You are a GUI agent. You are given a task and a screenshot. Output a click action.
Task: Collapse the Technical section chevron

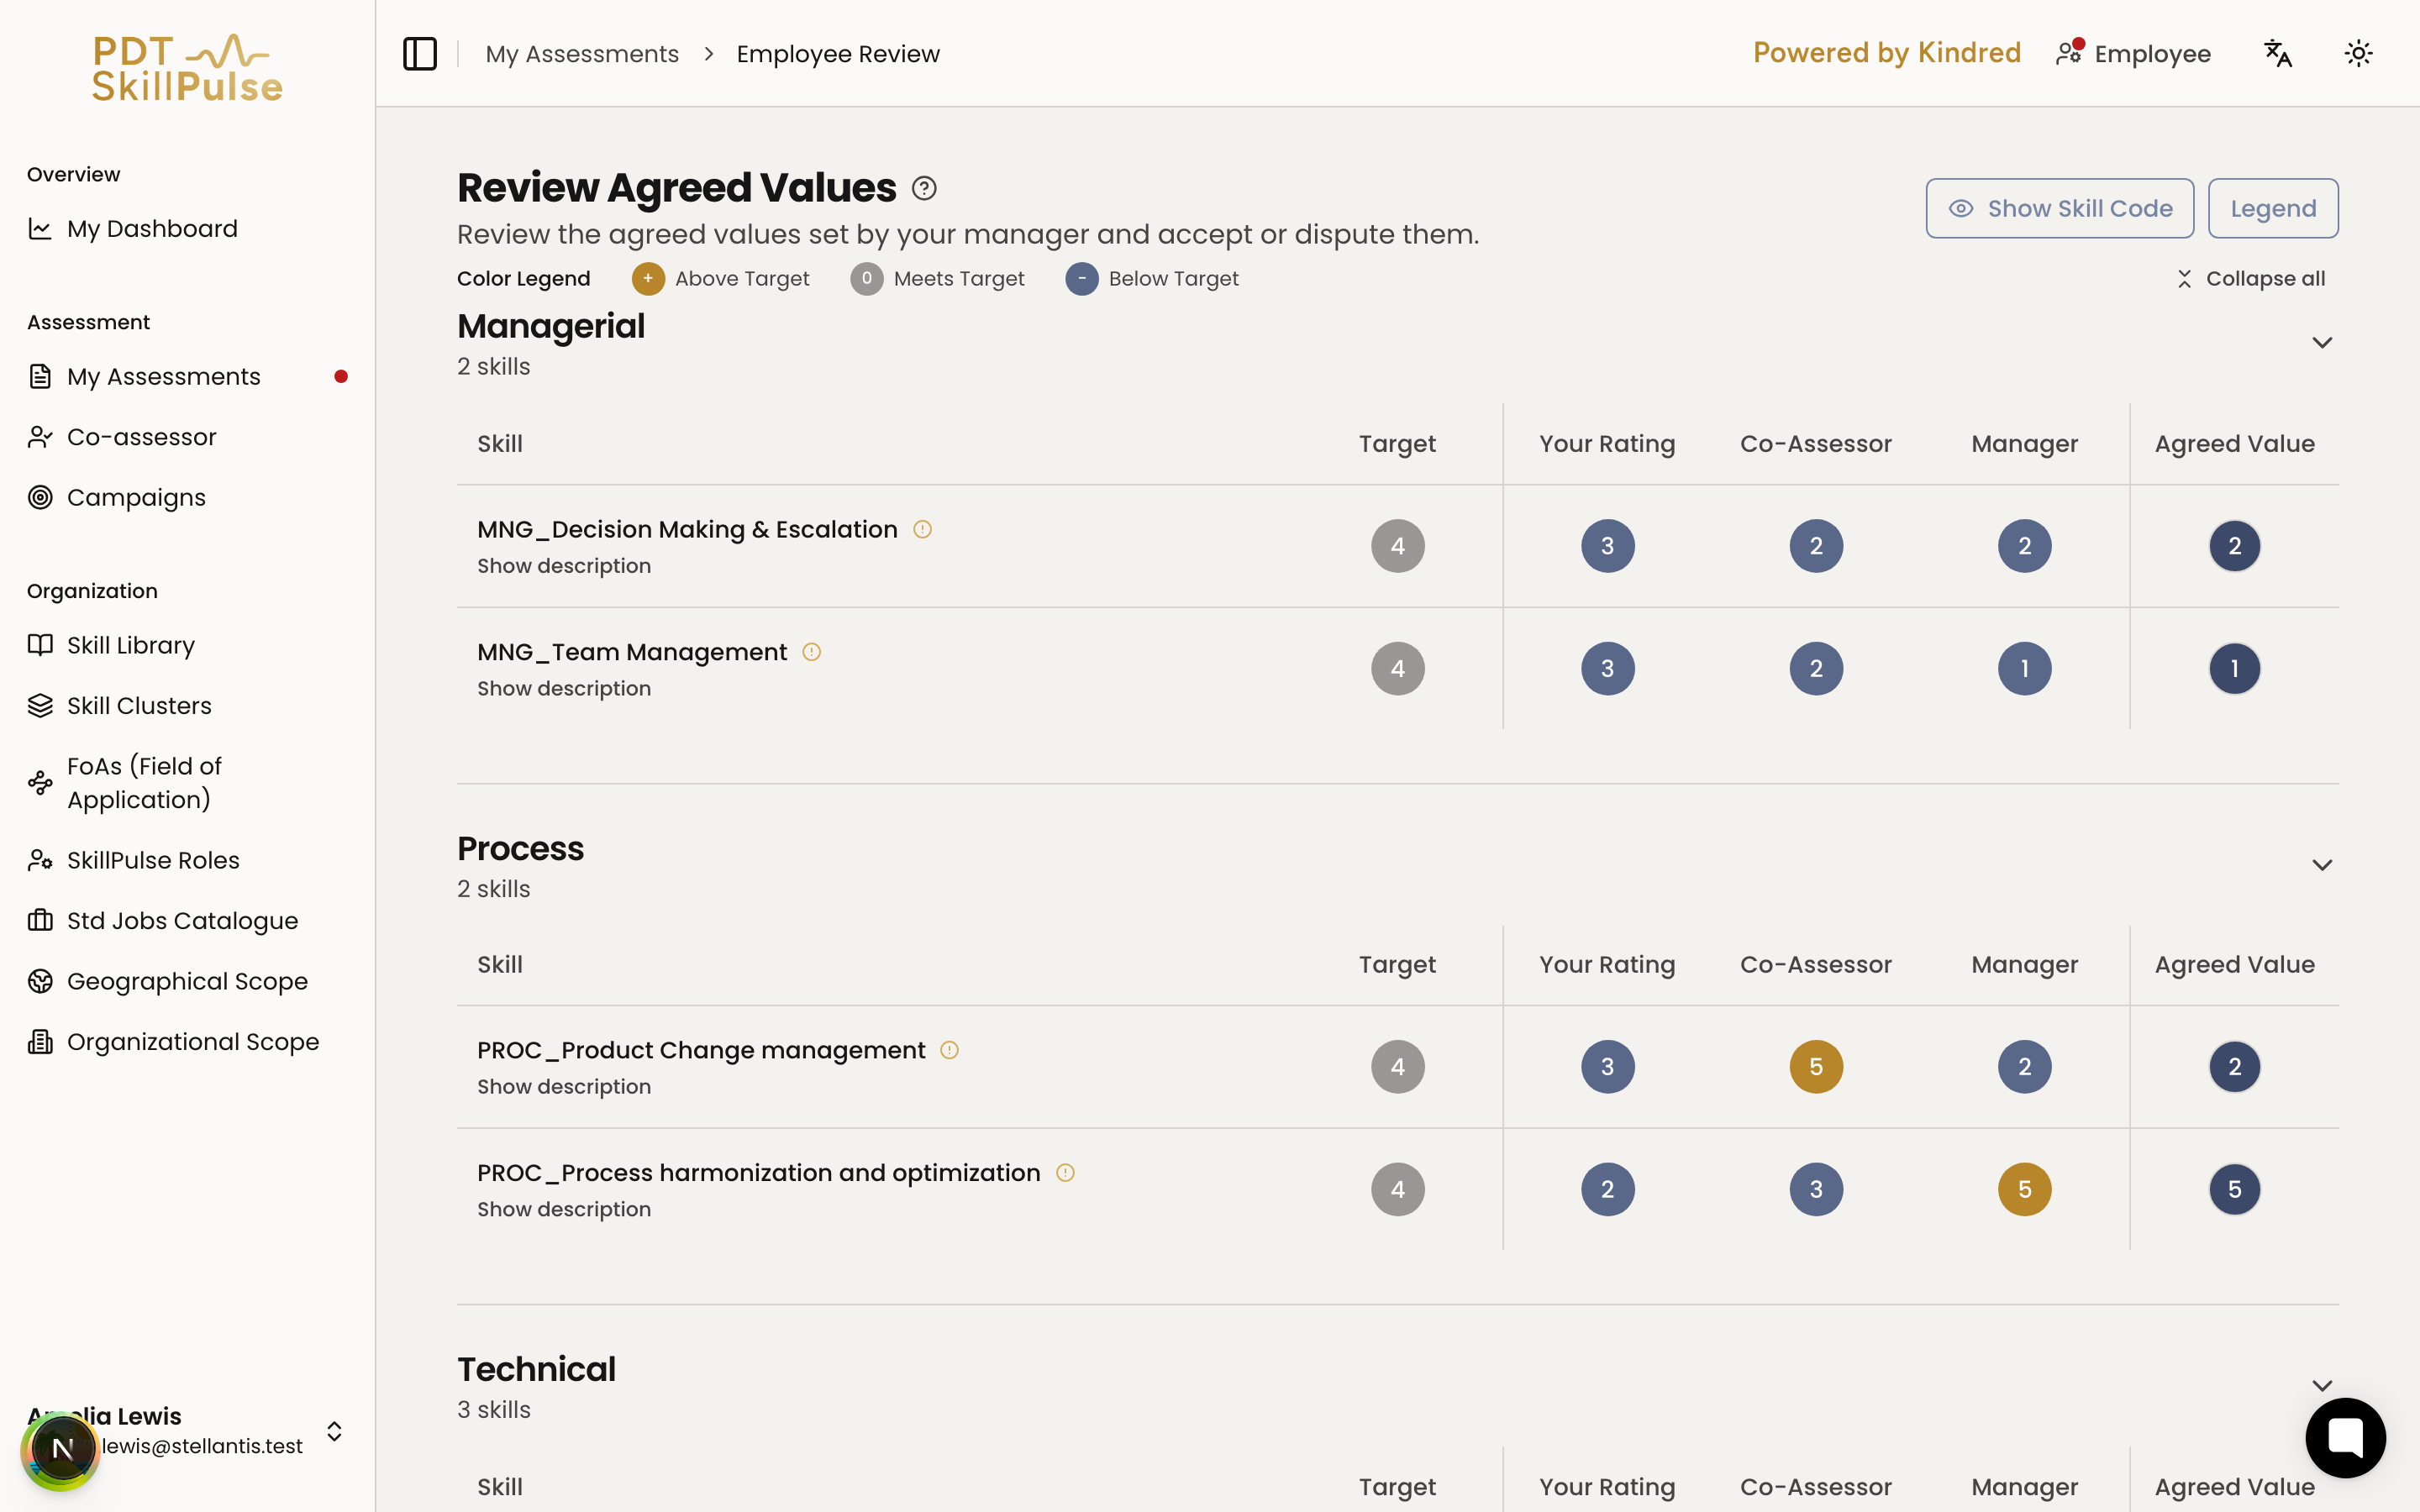(x=2322, y=1386)
